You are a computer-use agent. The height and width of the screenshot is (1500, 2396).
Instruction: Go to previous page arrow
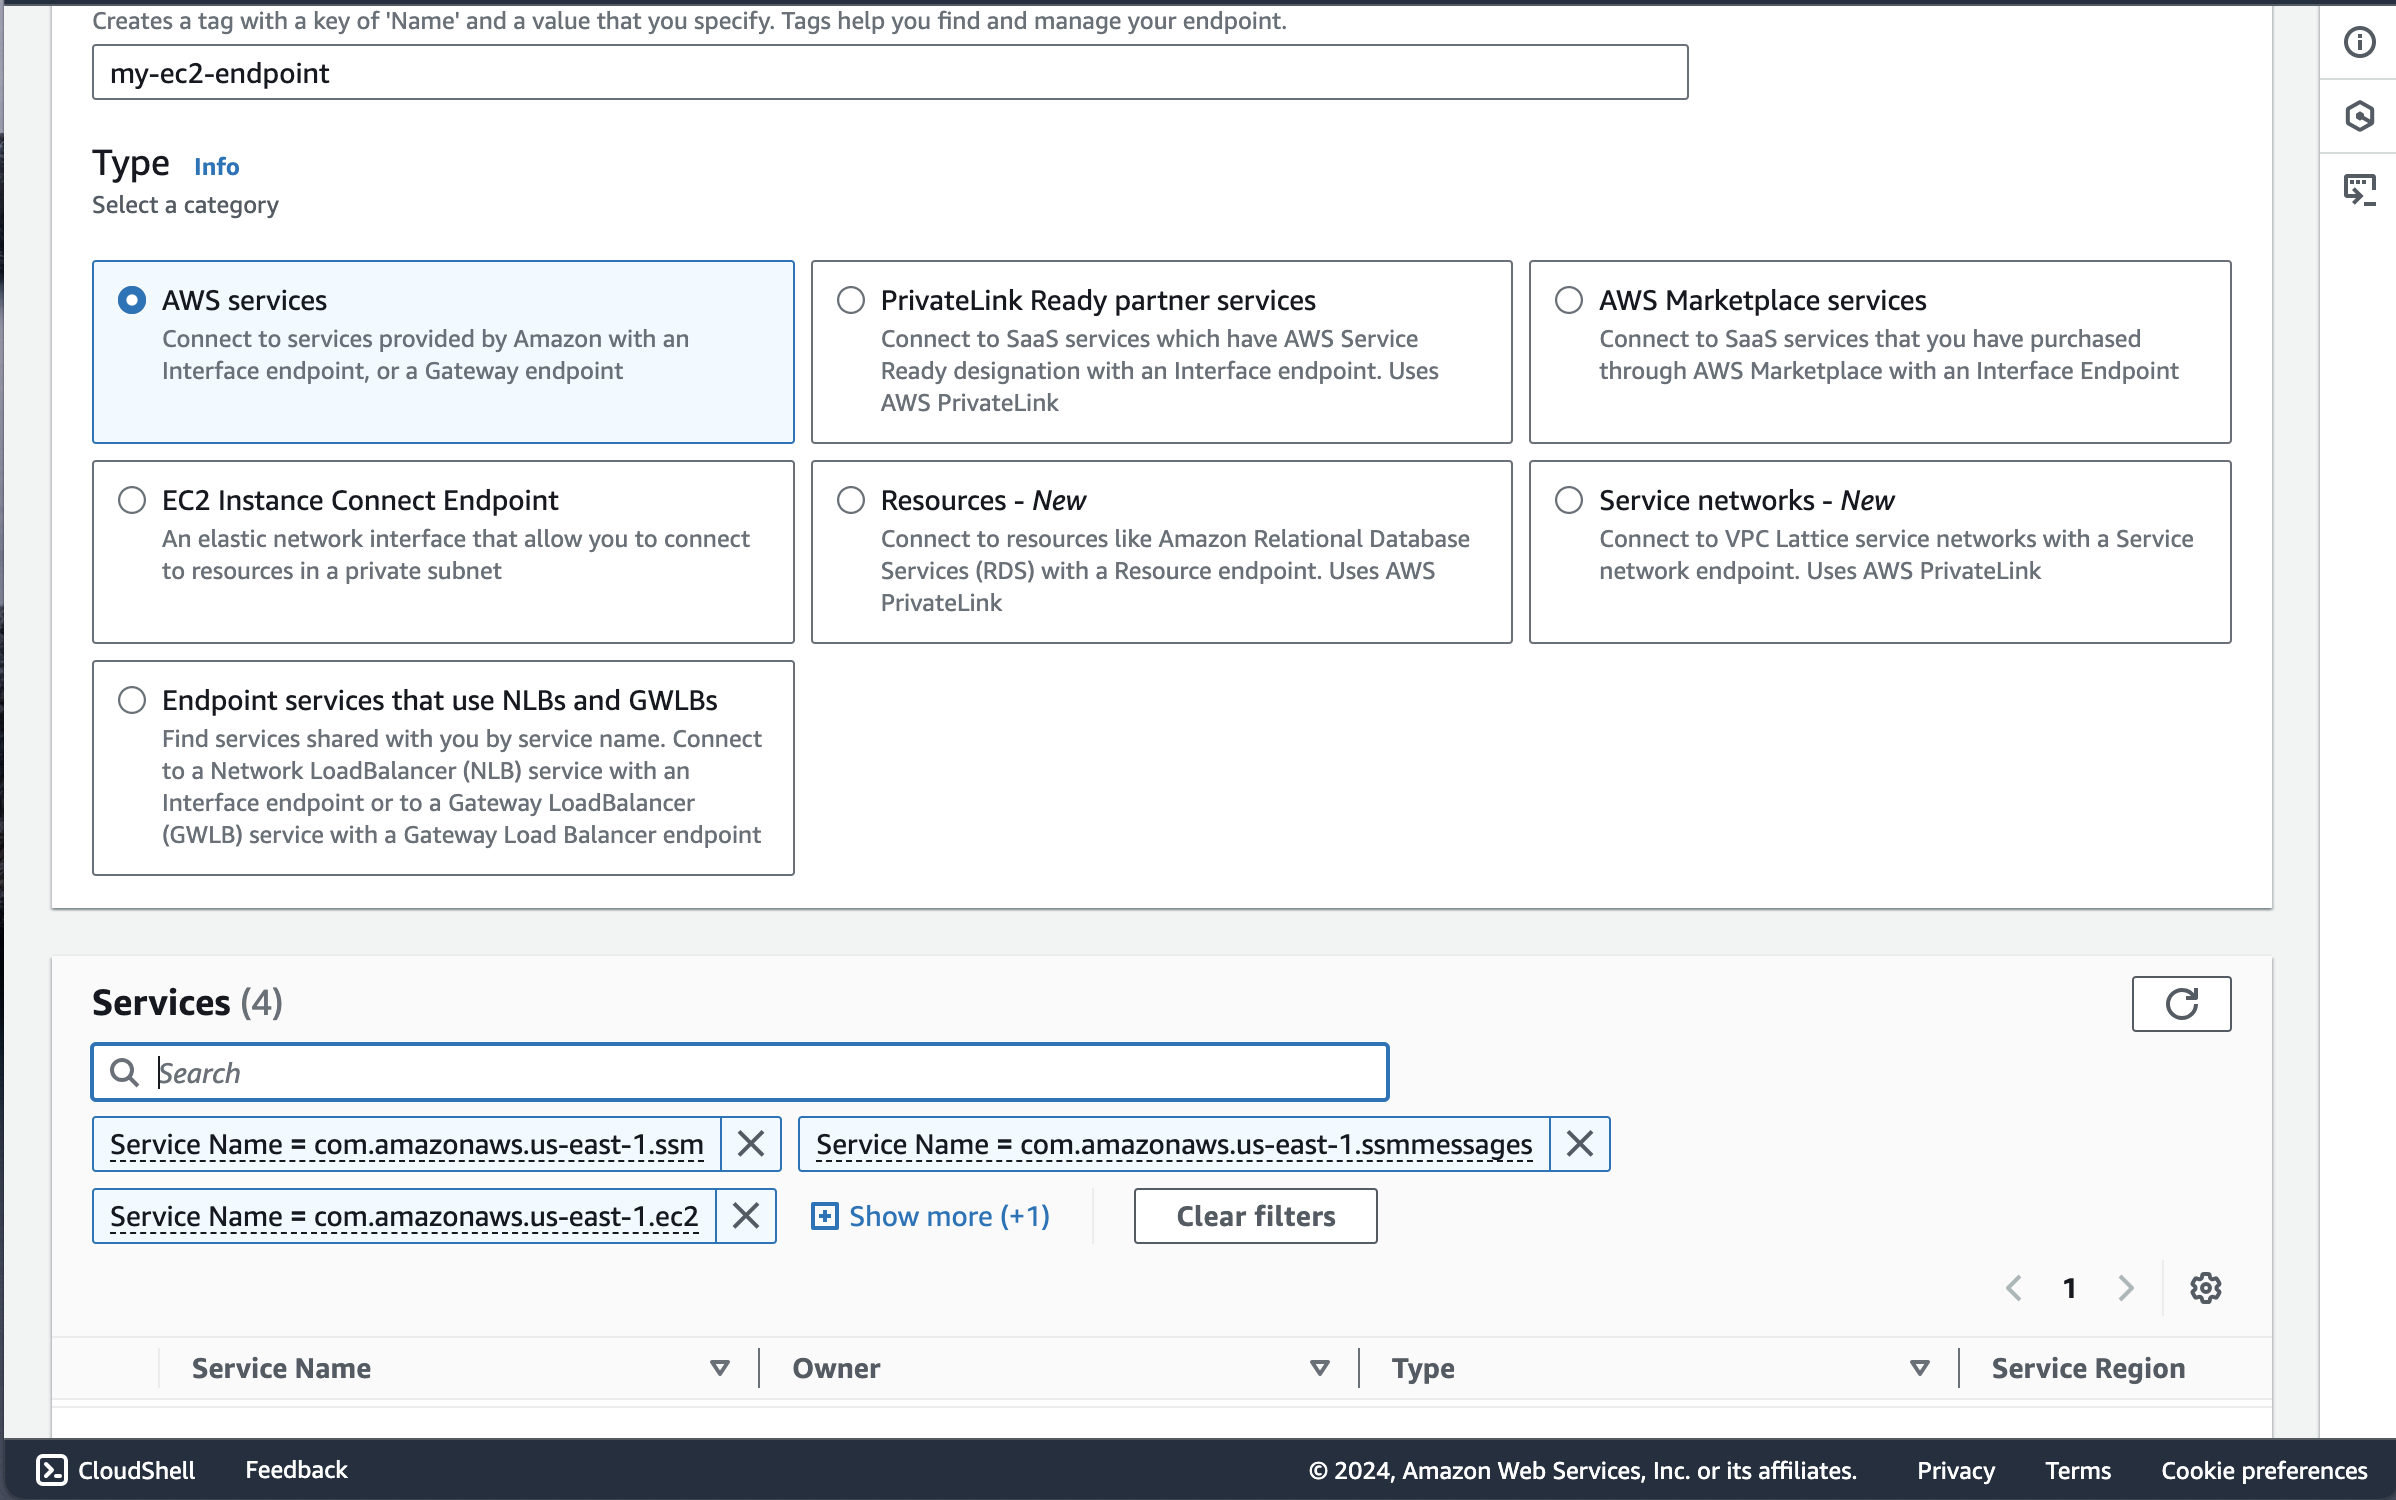[2014, 1288]
